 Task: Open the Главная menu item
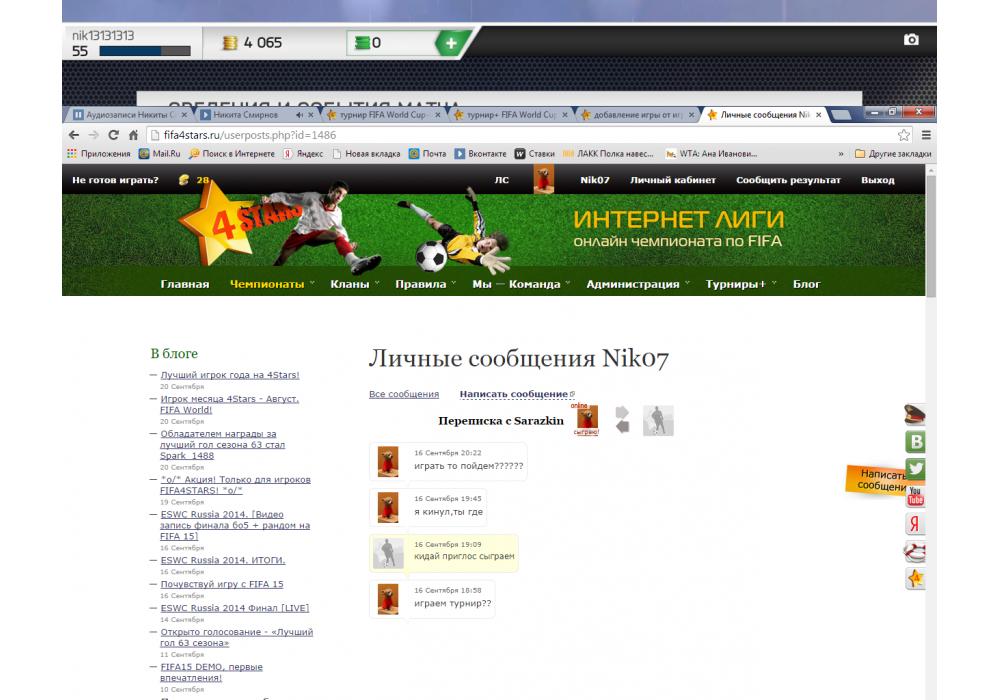point(185,284)
